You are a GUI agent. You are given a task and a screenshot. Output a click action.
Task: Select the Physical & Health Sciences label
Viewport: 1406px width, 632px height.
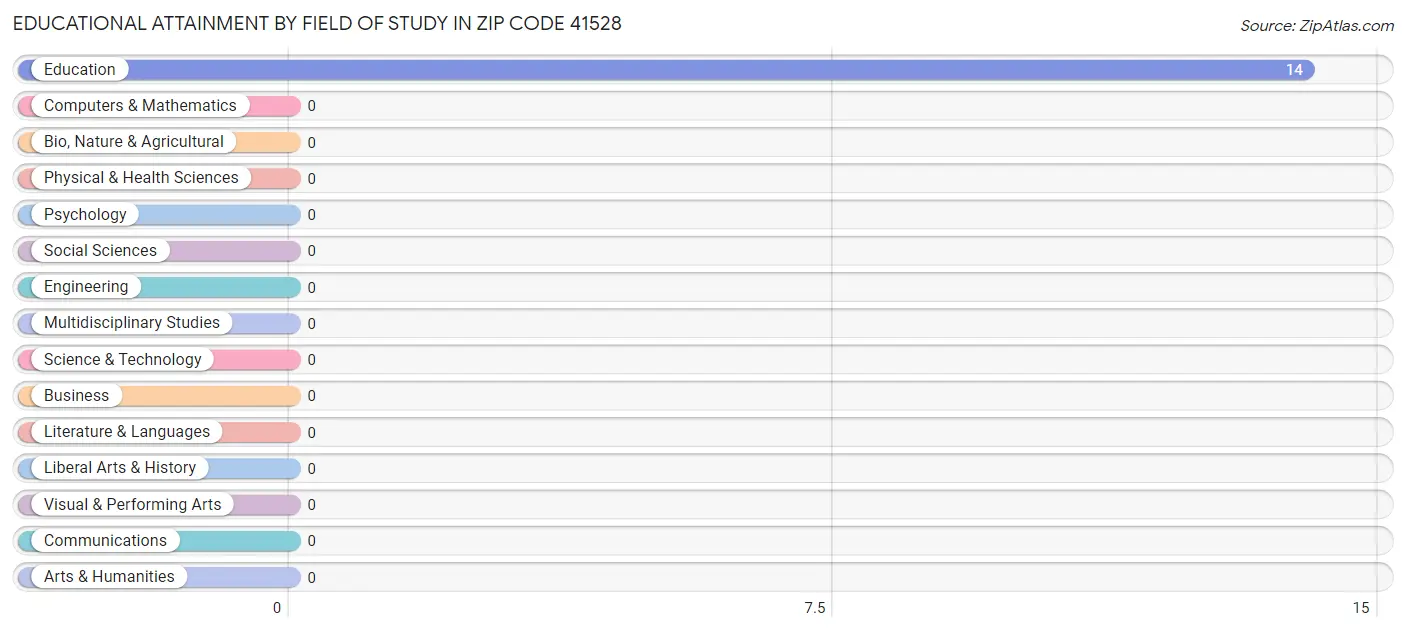[x=141, y=178]
